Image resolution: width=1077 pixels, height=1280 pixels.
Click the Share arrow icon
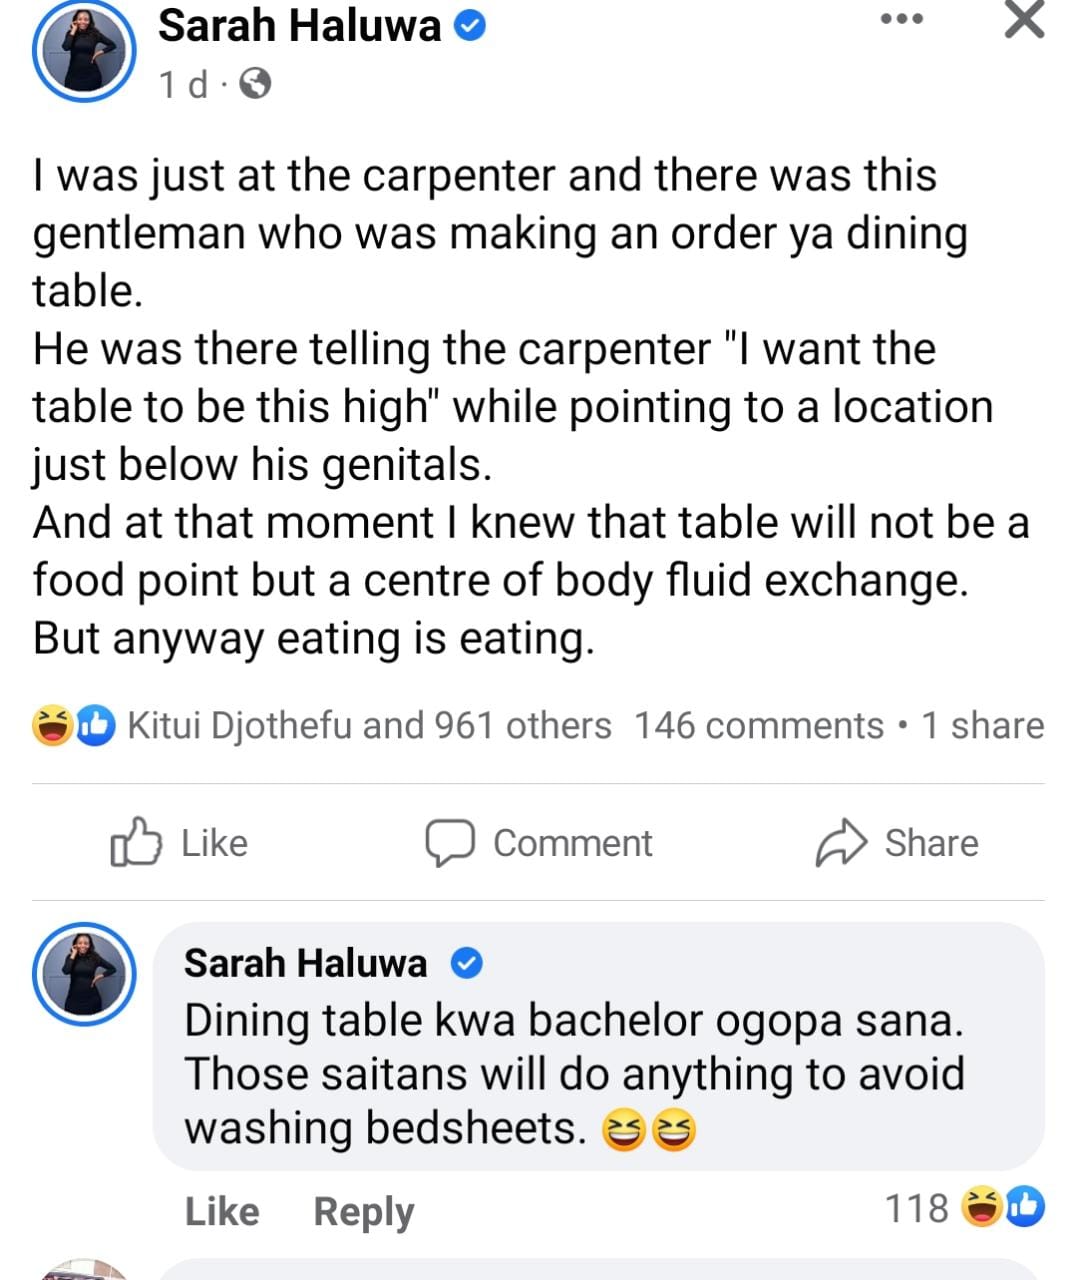point(840,842)
